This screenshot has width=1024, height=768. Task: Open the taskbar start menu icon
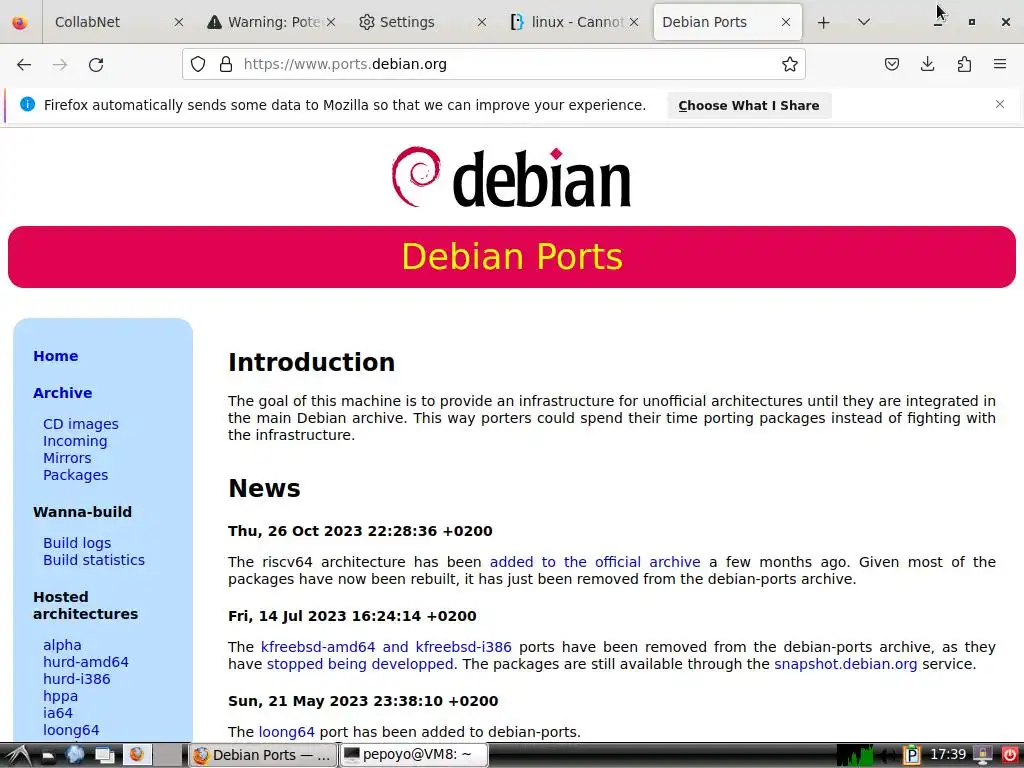coord(18,755)
